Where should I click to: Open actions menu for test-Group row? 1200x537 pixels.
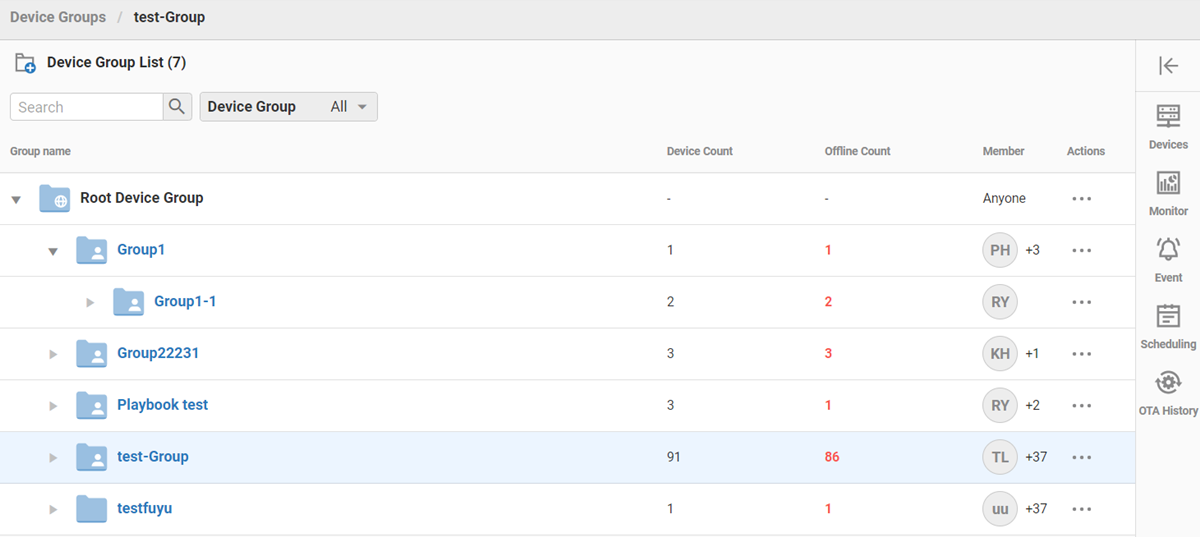click(x=1081, y=457)
